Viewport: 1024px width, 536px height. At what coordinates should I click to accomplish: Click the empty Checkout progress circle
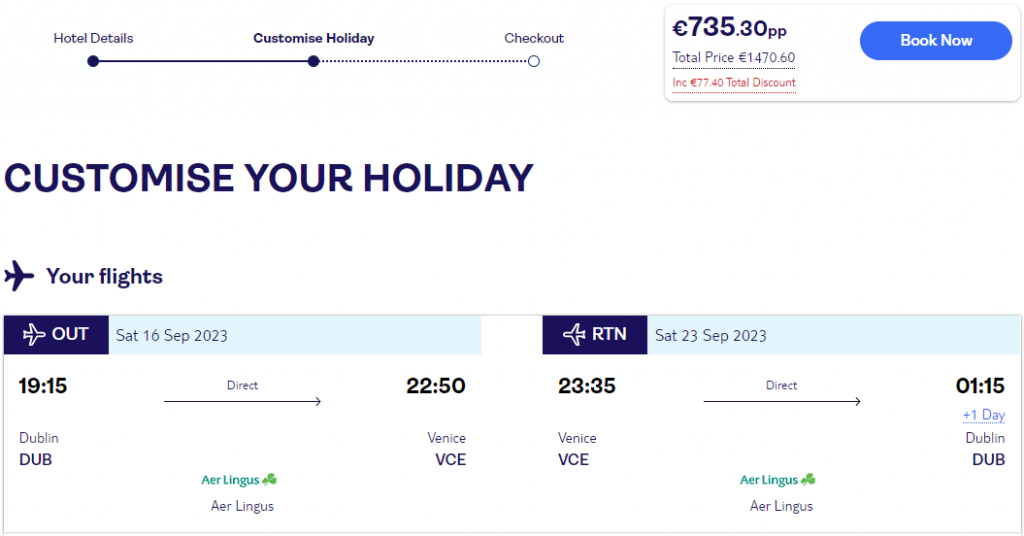pyautogui.click(x=534, y=61)
